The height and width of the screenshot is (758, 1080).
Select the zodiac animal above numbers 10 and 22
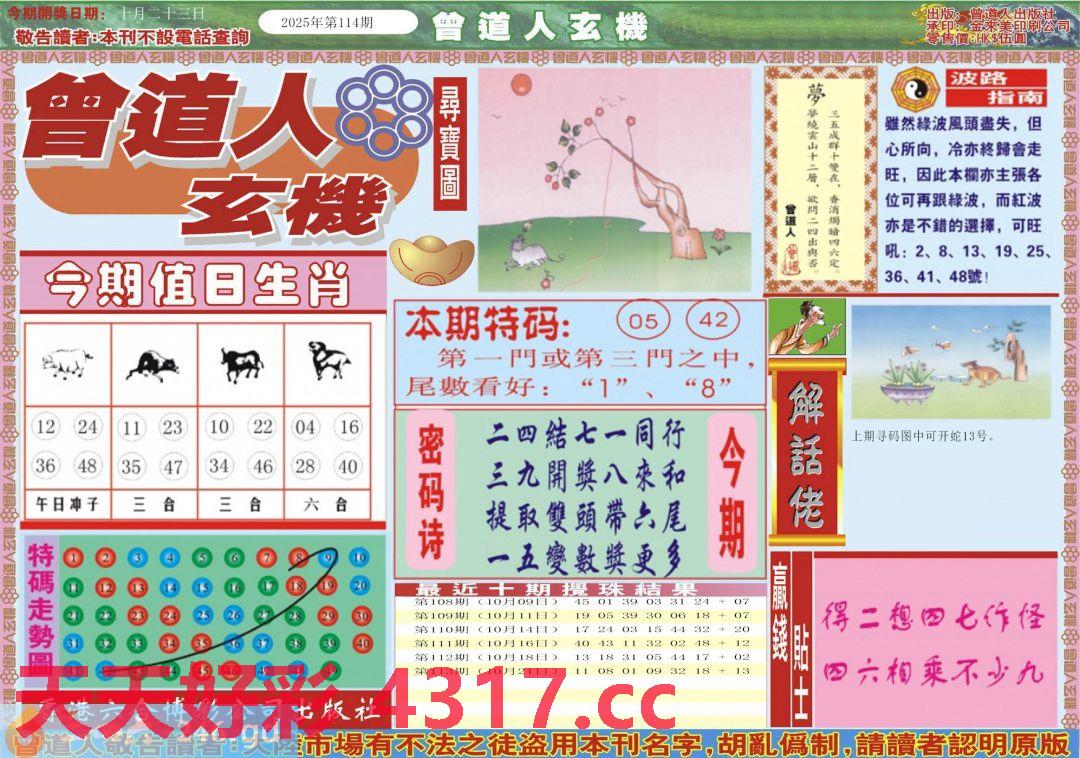240,365
